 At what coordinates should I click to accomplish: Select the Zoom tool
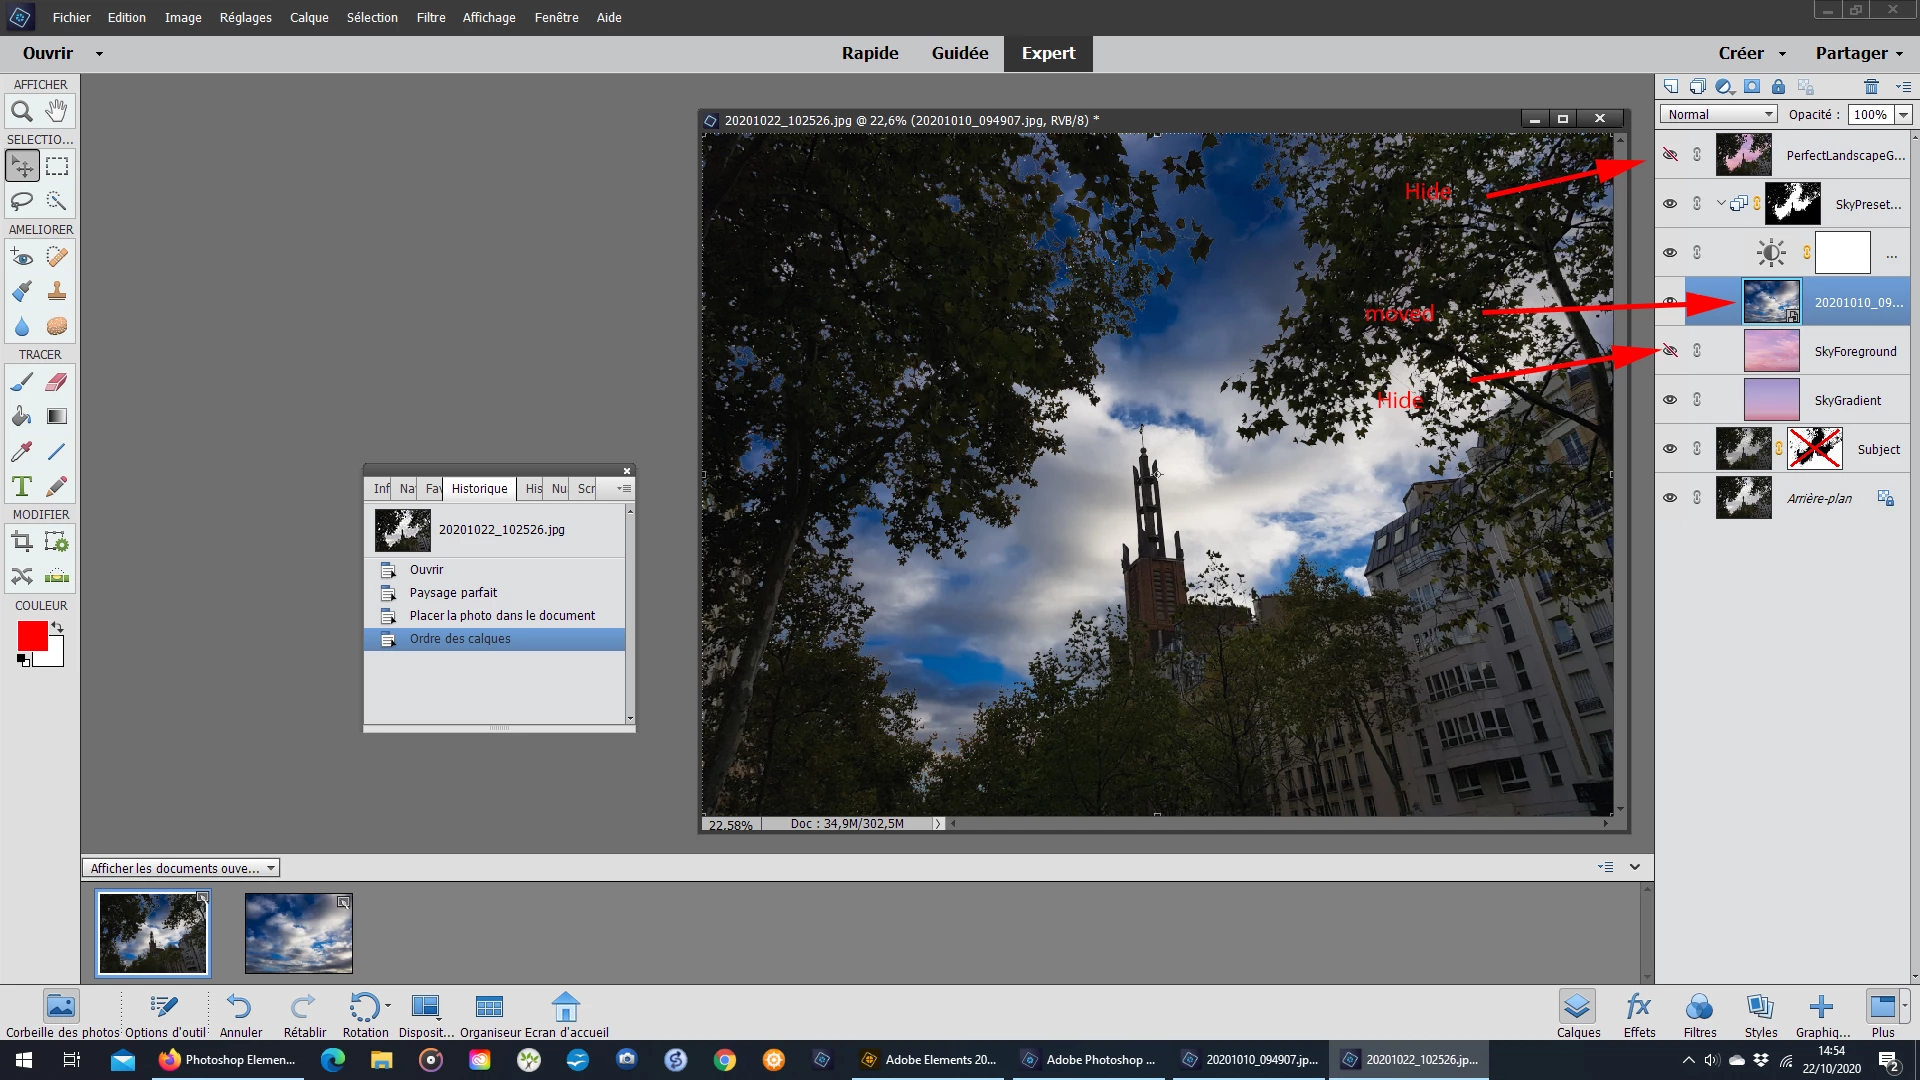[22, 111]
